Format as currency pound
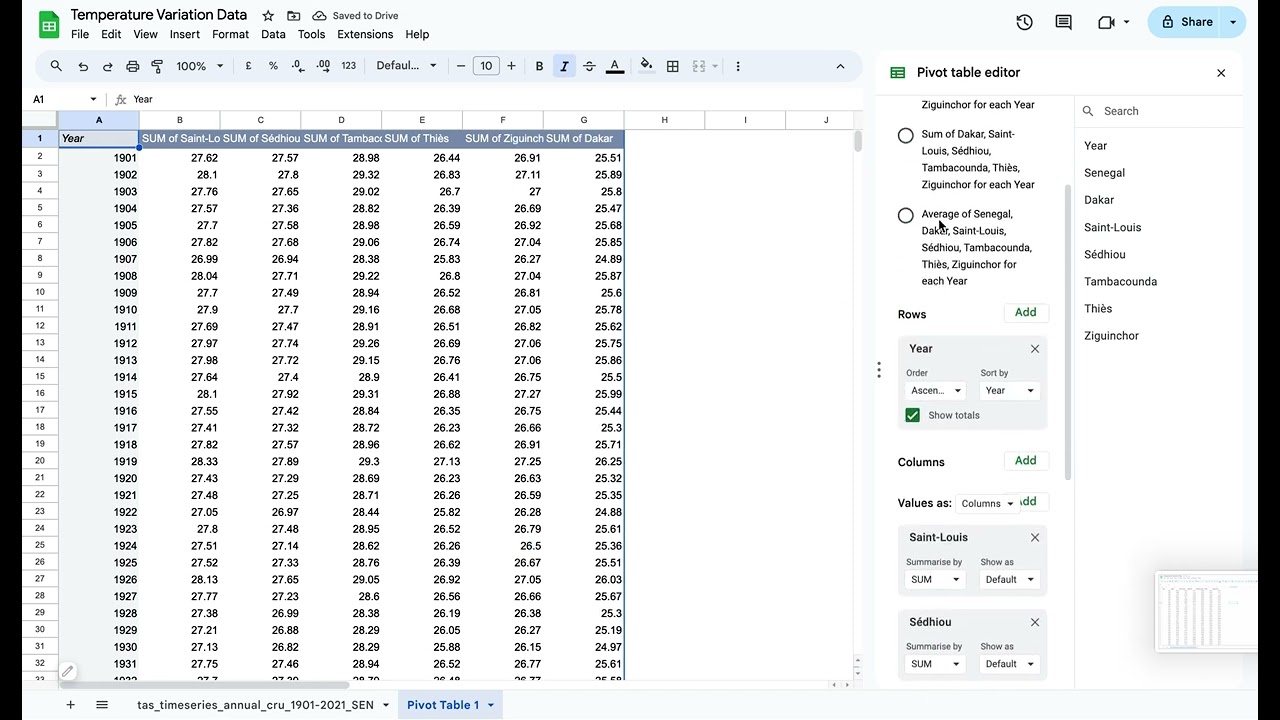The width and height of the screenshot is (1280, 720). pyautogui.click(x=248, y=66)
